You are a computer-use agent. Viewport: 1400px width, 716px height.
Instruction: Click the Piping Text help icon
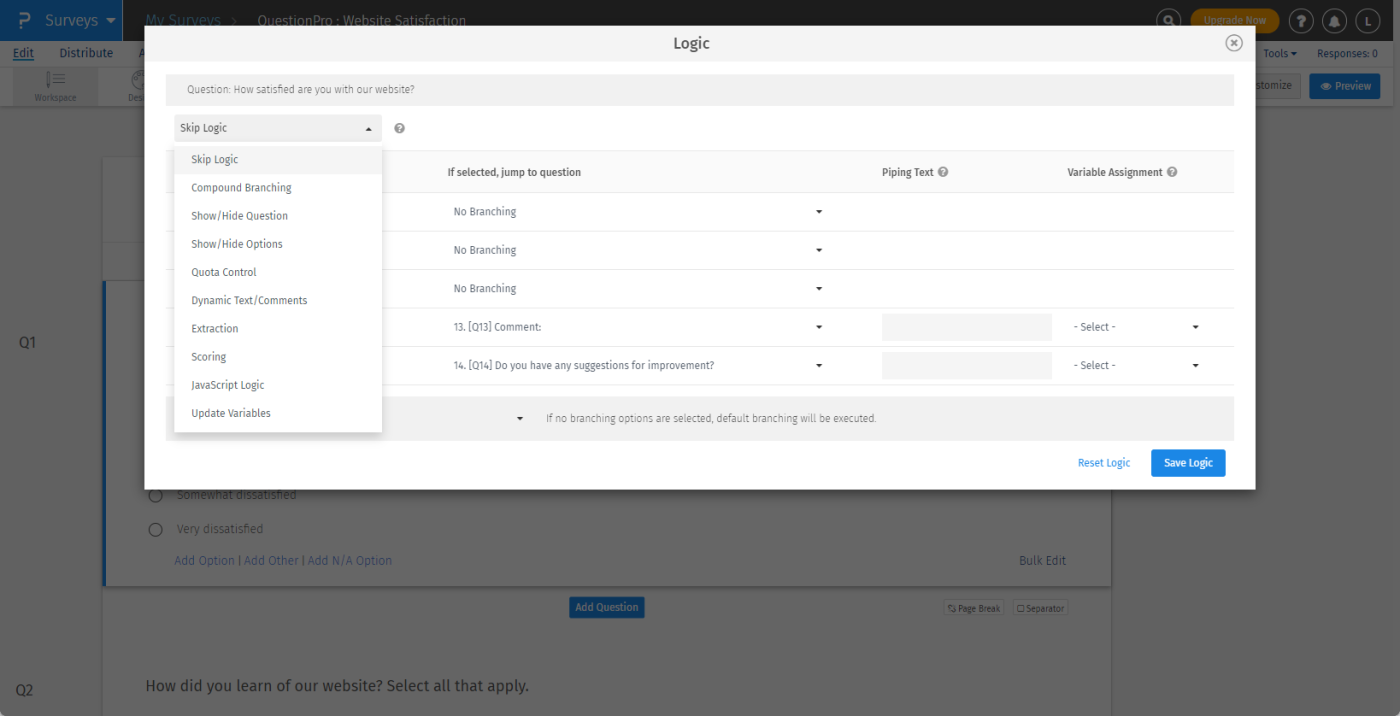tap(943, 172)
